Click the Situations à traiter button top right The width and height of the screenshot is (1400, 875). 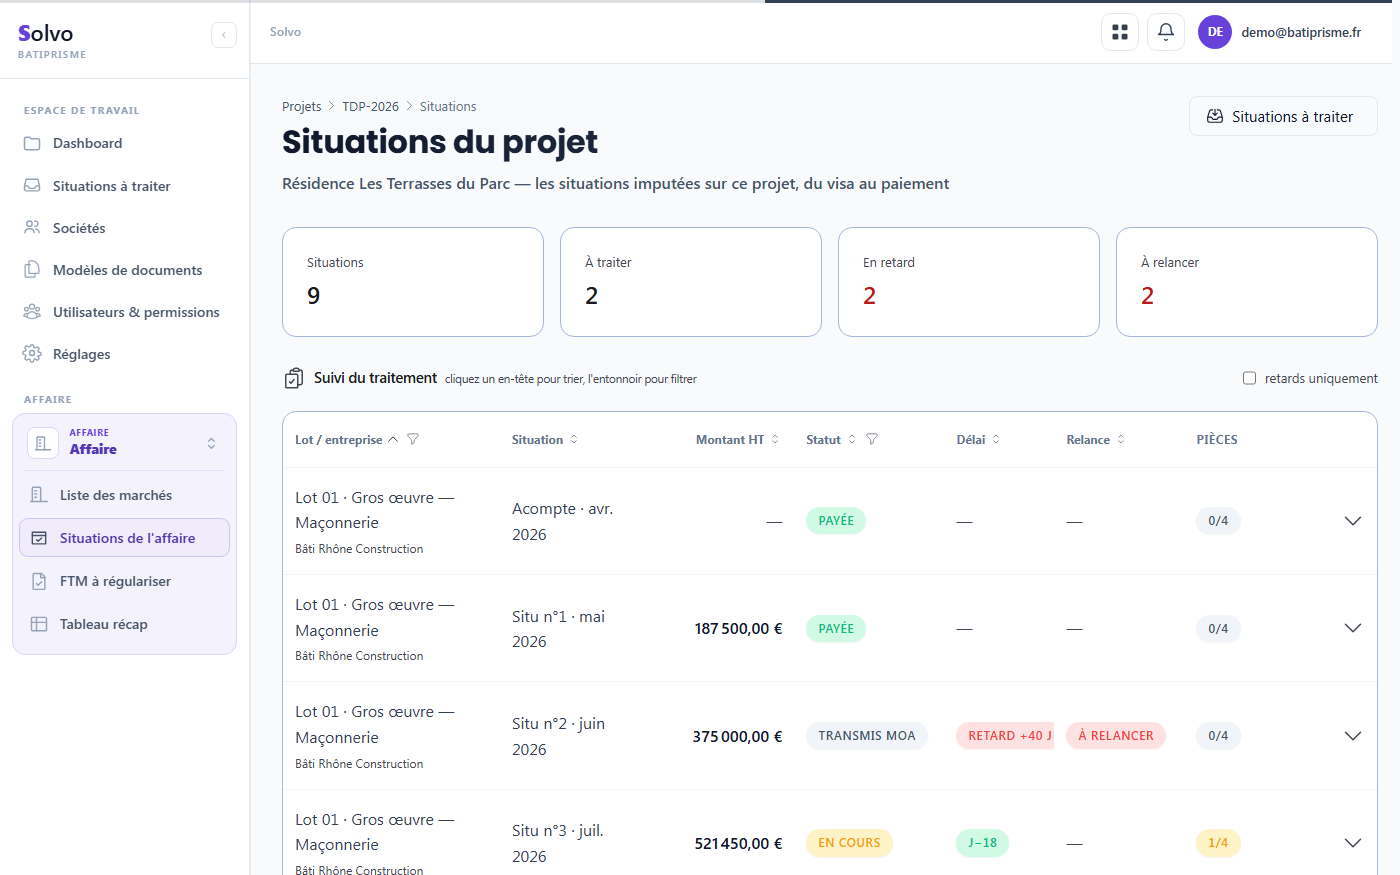point(1283,116)
